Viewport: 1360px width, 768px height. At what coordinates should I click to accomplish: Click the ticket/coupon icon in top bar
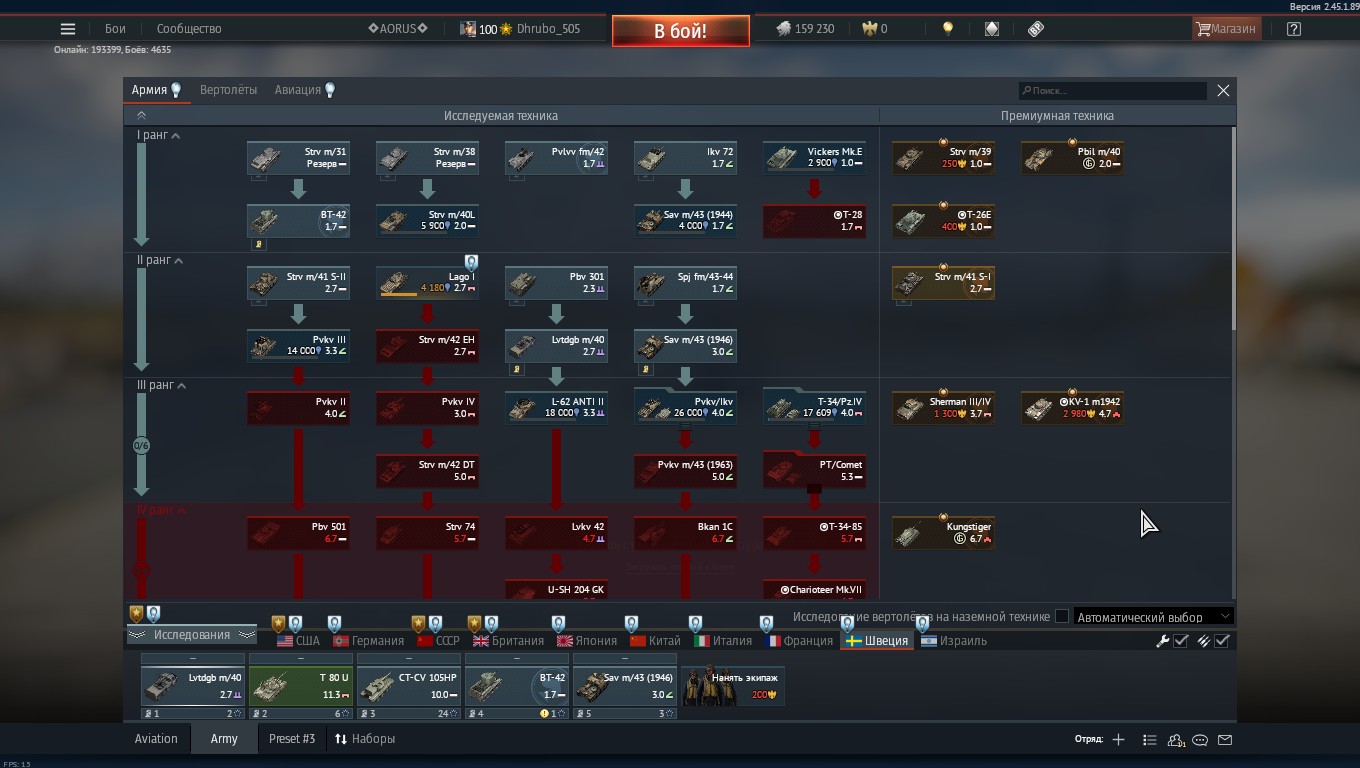click(x=1036, y=29)
